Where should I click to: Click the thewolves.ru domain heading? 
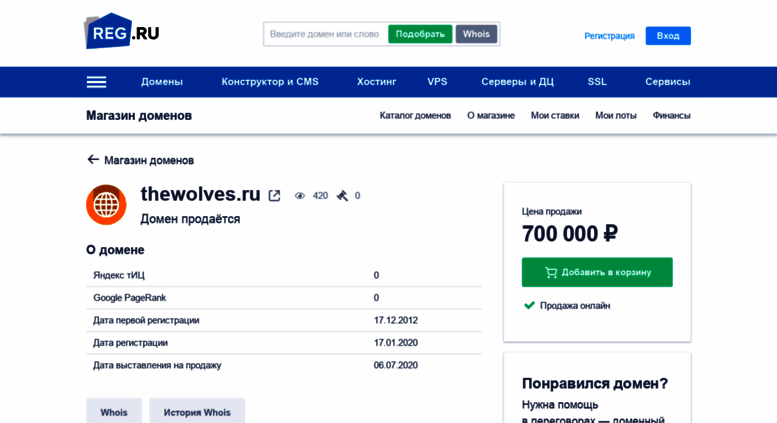coord(200,194)
